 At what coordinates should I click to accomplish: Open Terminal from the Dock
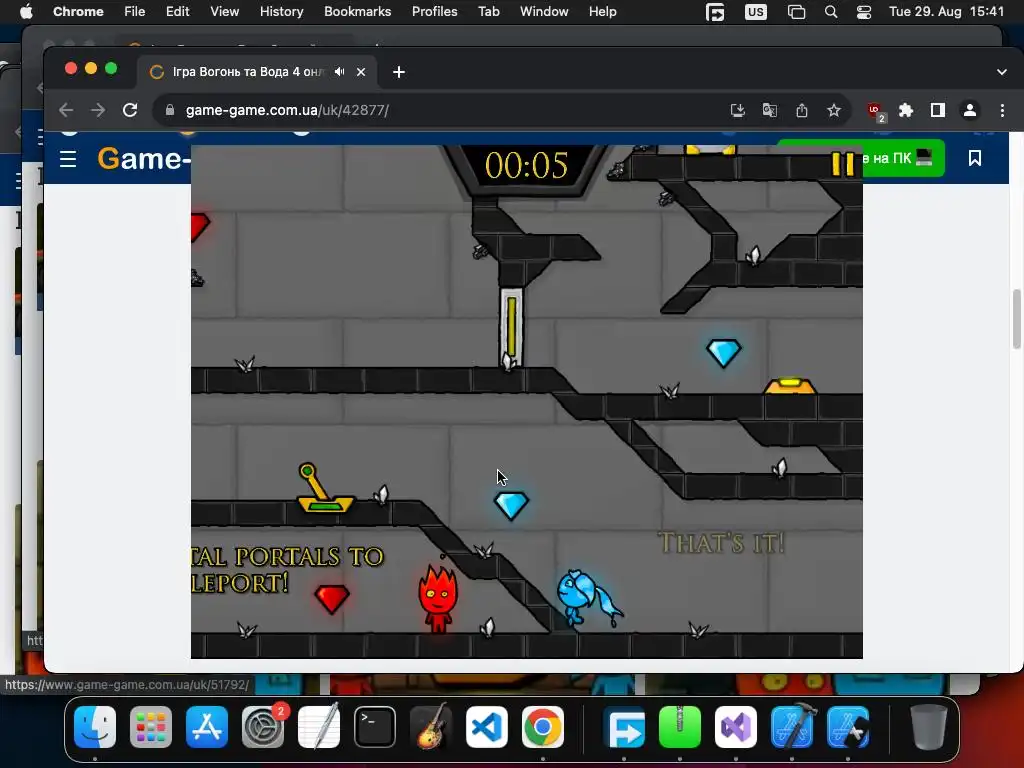pos(375,727)
